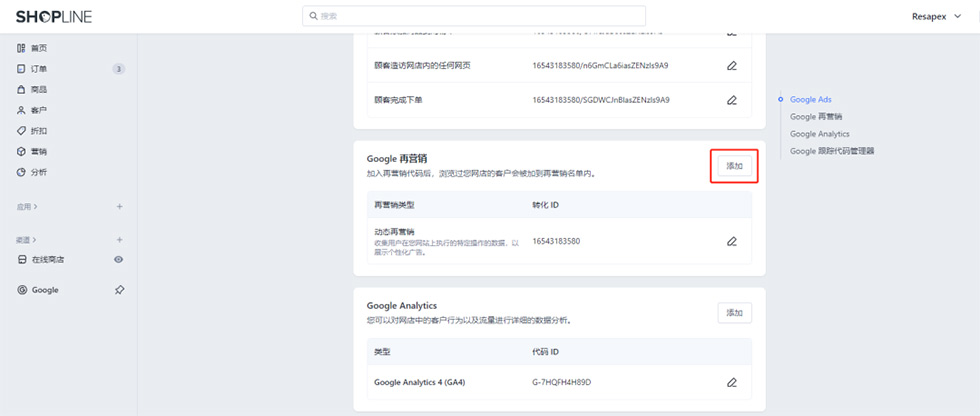The width and height of the screenshot is (980, 416).
Task: Expand the 应用 section
Action: [27, 207]
